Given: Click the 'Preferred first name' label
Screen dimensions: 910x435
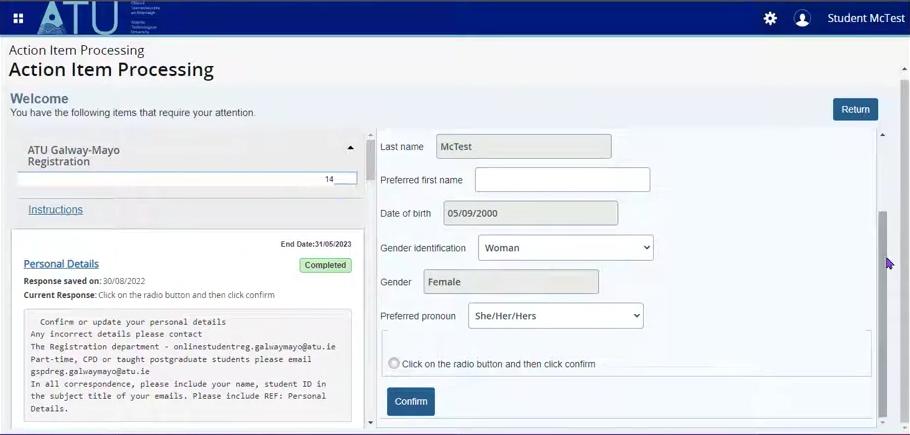Looking at the screenshot, I should pyautogui.click(x=421, y=180).
